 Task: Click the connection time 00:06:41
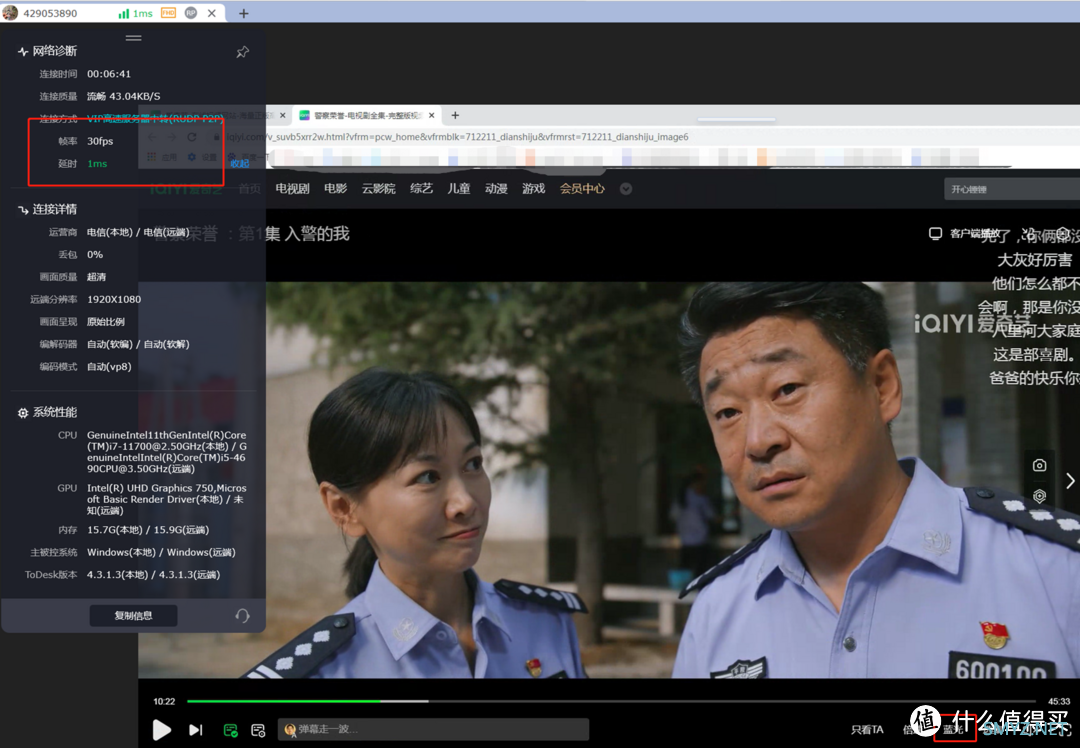click(109, 74)
